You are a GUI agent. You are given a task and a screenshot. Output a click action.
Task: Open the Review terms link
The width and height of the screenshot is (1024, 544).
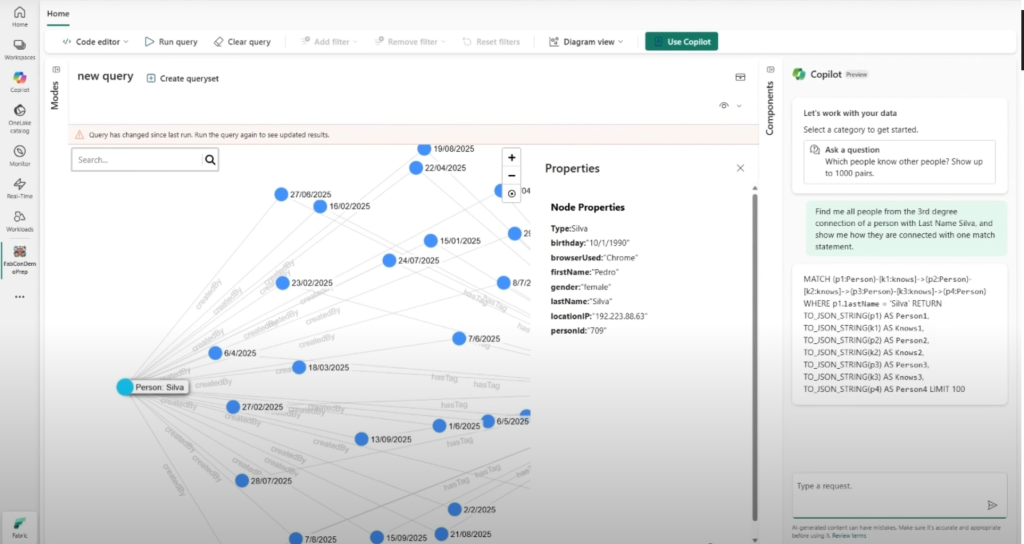point(849,536)
